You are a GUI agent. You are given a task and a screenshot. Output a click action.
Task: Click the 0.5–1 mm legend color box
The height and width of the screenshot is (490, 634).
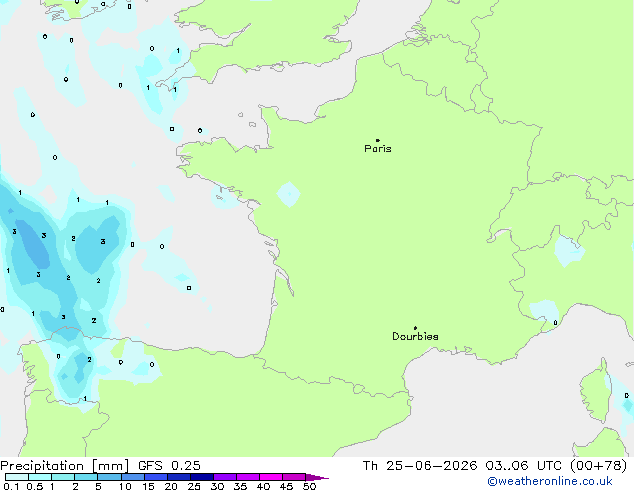click(40, 477)
